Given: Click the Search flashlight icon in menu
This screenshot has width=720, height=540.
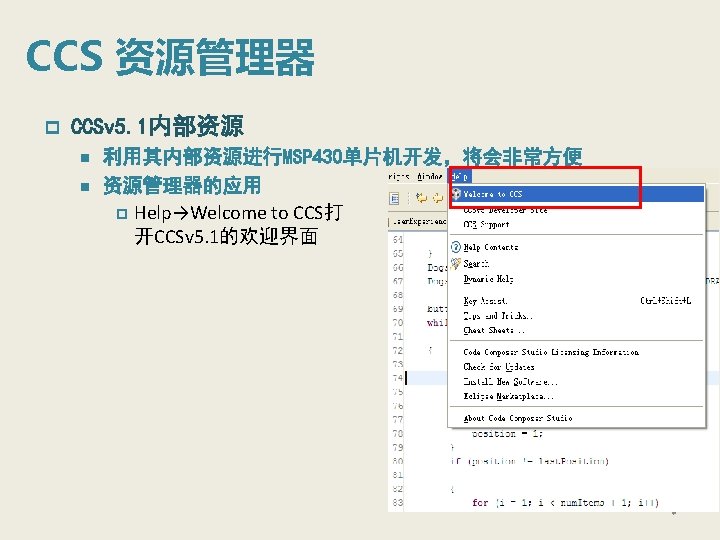Looking at the screenshot, I should click(456, 263).
